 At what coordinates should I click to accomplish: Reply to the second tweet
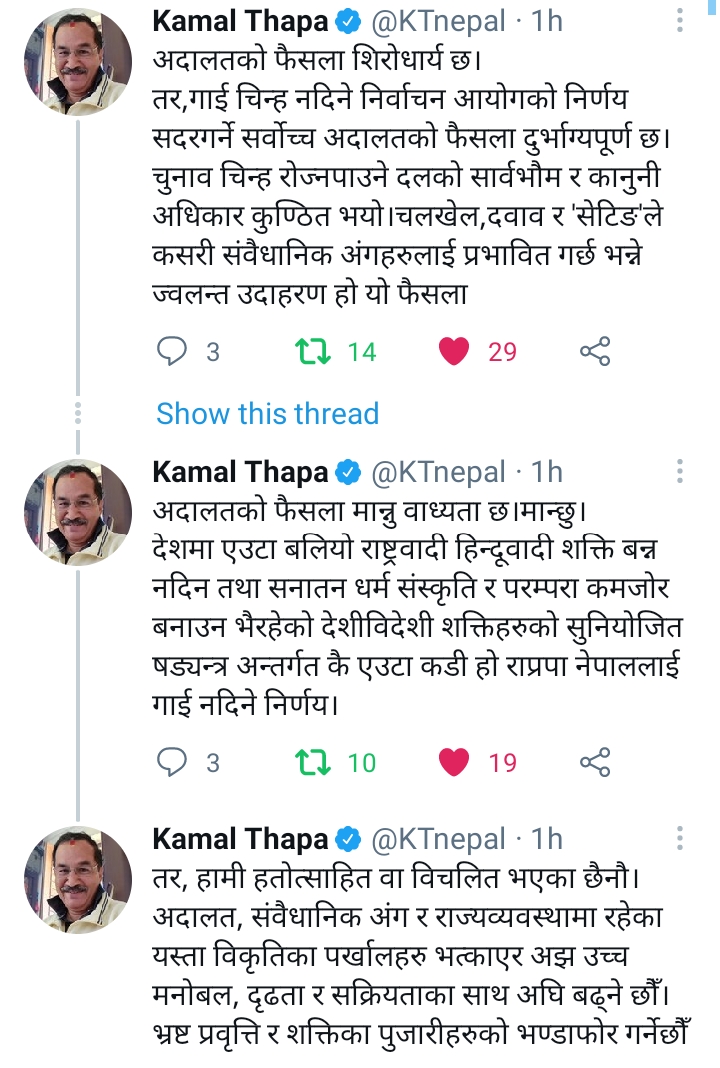(174, 763)
